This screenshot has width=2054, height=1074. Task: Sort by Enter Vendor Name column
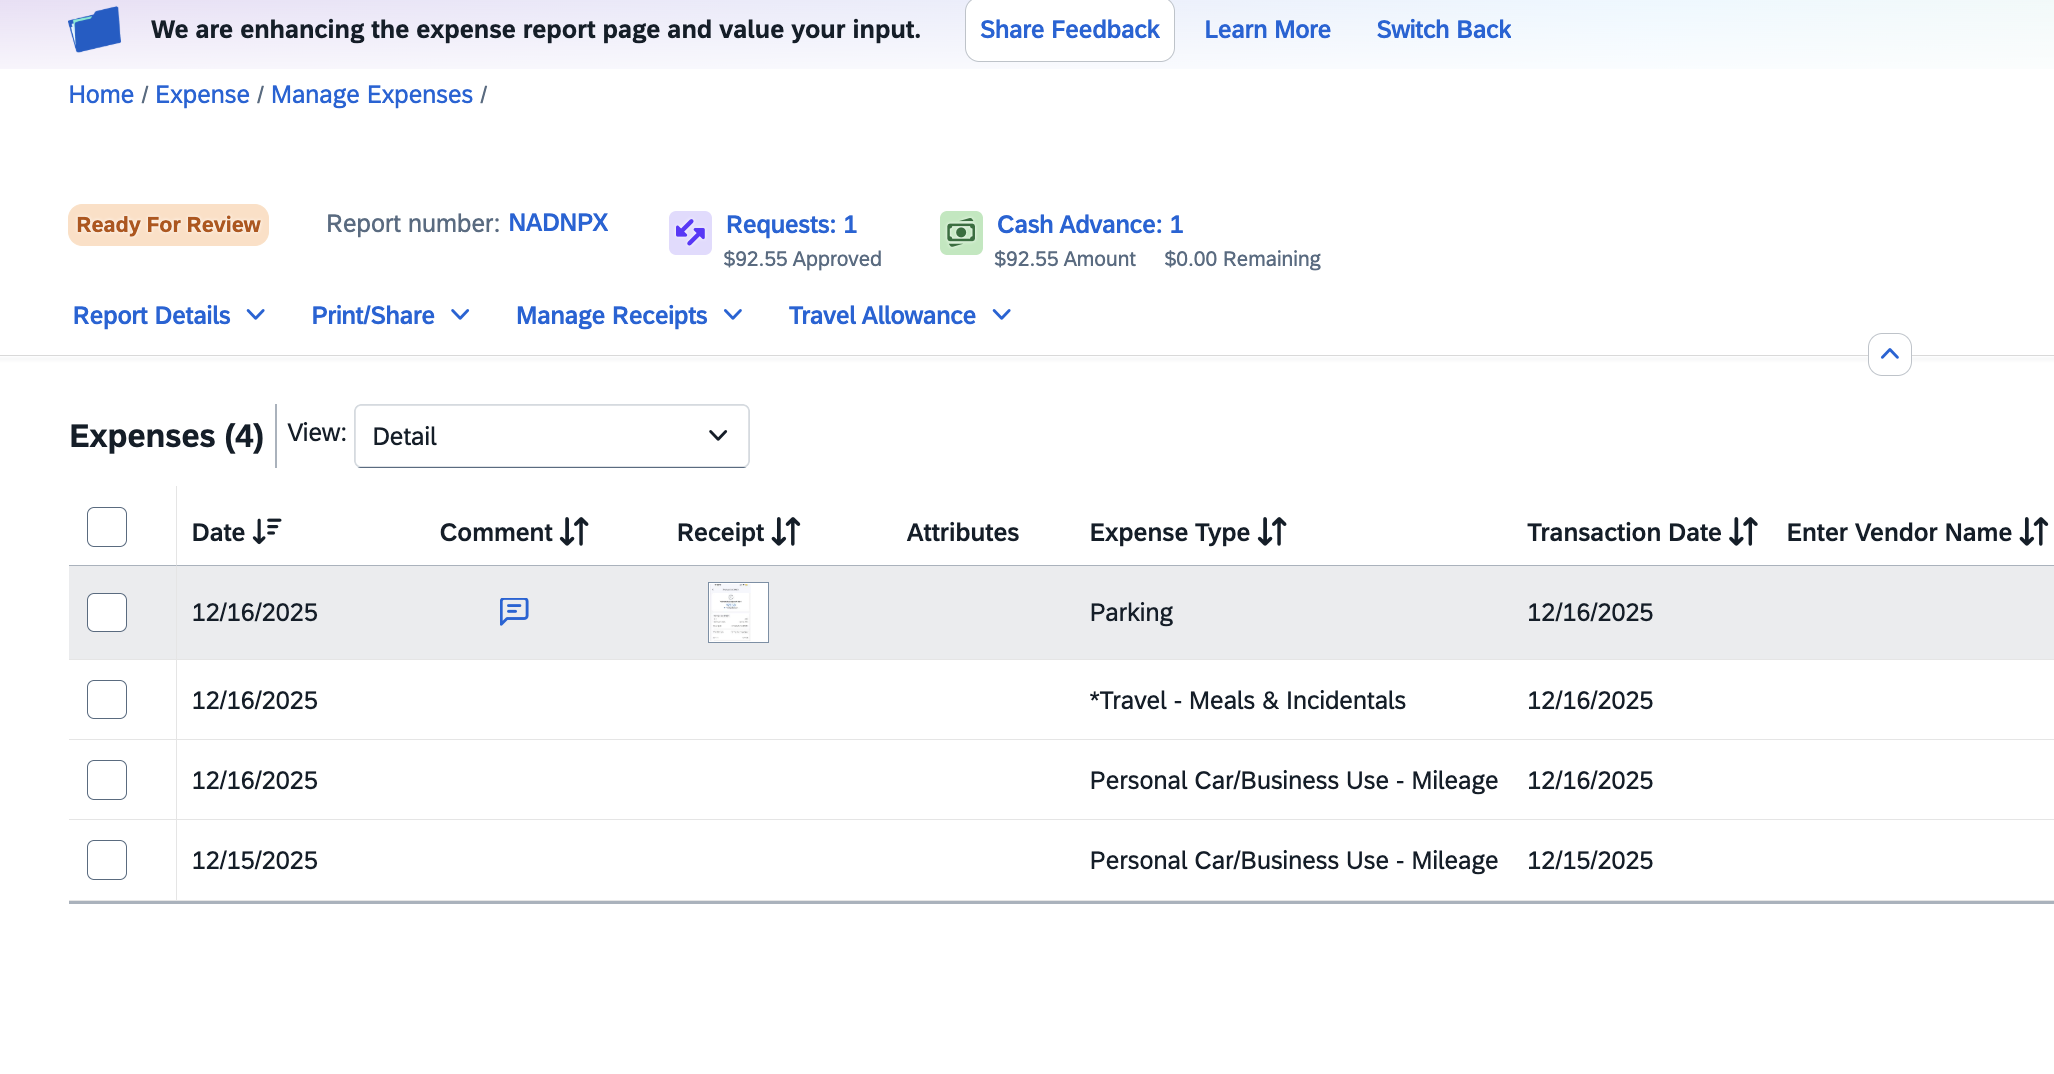point(2034,531)
